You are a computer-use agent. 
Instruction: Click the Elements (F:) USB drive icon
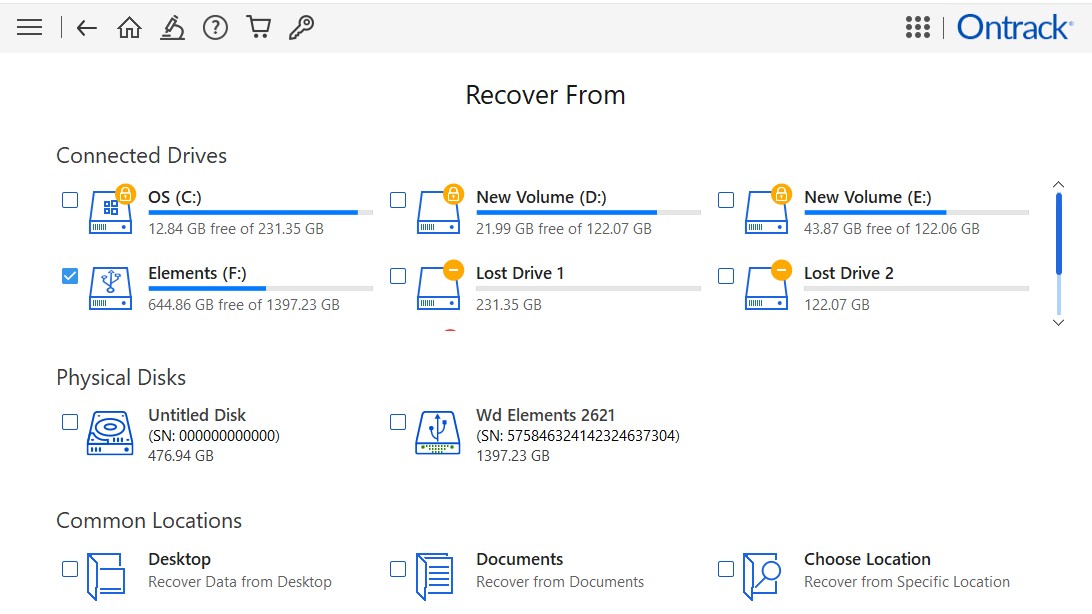point(109,288)
